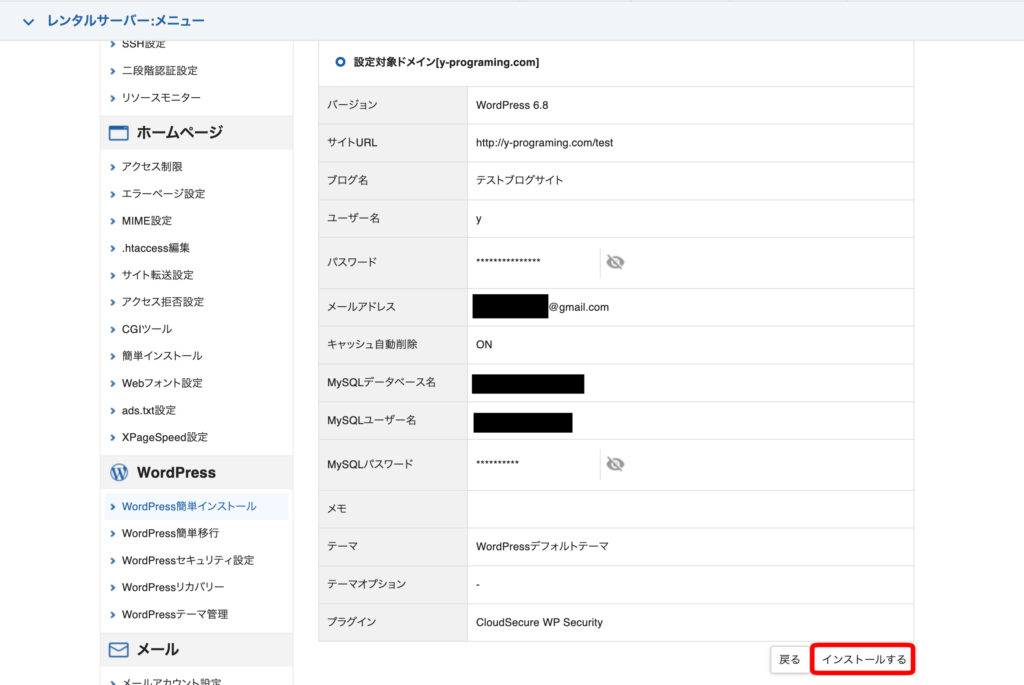Click the MySQLデータベース名 row label
The image size is (1024, 685).
(381, 383)
